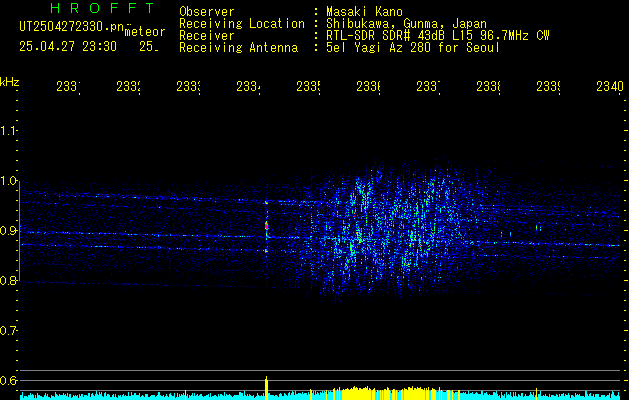The width and height of the screenshot is (629, 400).
Task: Select Shibukawa, Gunma, Japan location text
Action: [406, 24]
